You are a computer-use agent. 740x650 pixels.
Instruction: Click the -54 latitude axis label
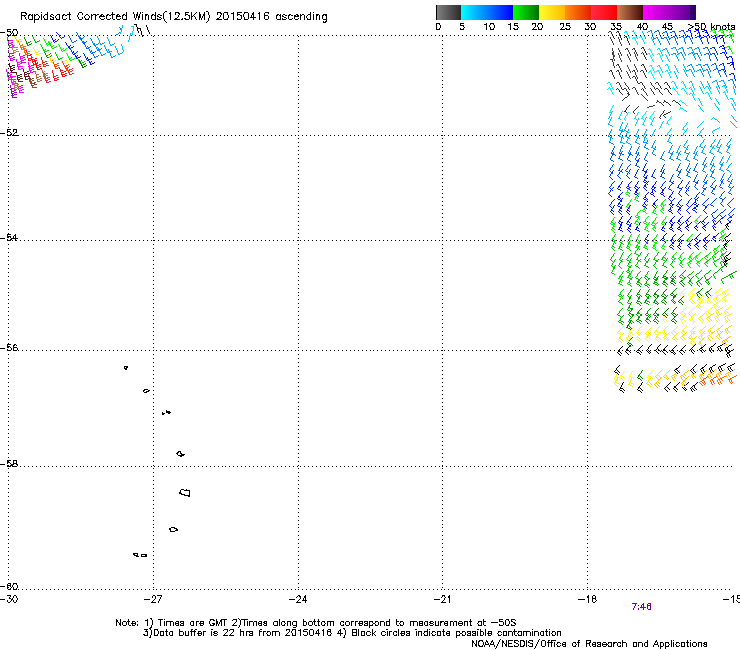click(9, 237)
